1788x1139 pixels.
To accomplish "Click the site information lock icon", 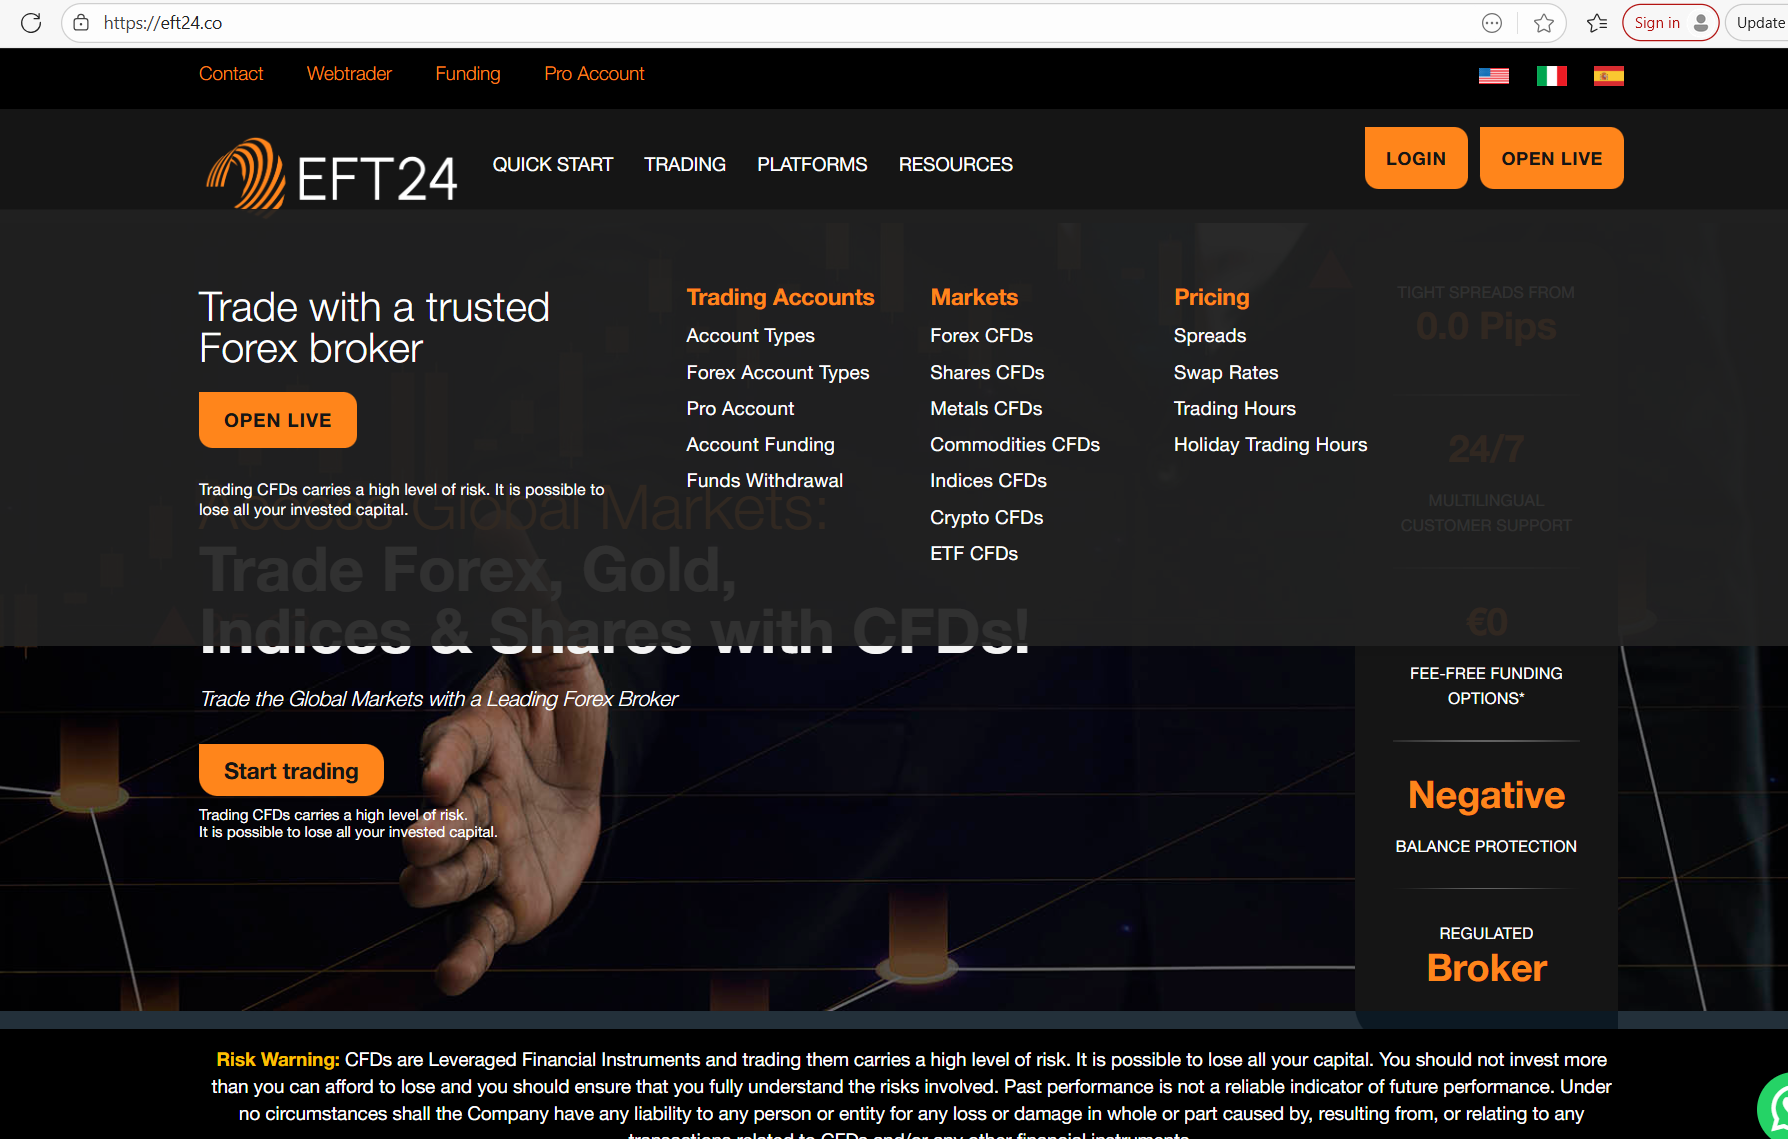I will click(82, 23).
